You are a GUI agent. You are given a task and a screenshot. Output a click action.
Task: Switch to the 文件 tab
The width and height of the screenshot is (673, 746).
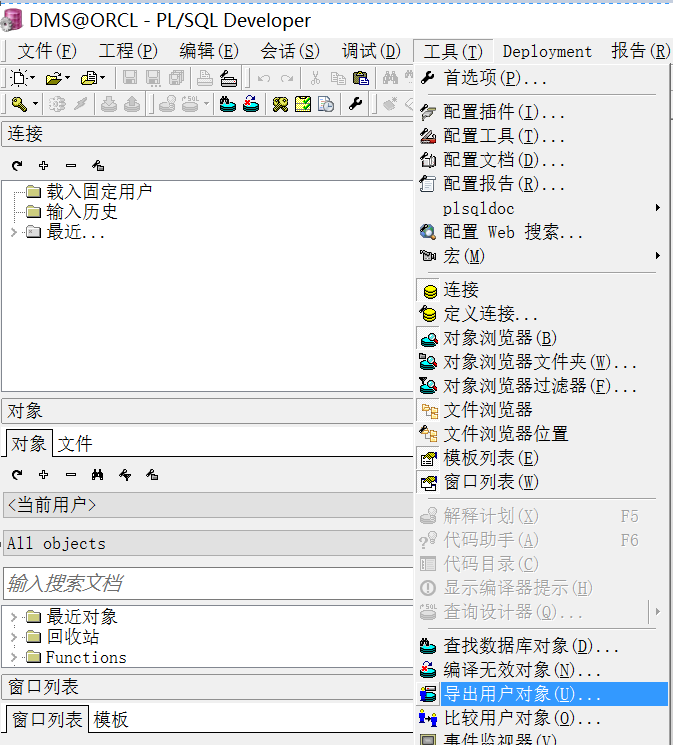(x=75, y=444)
